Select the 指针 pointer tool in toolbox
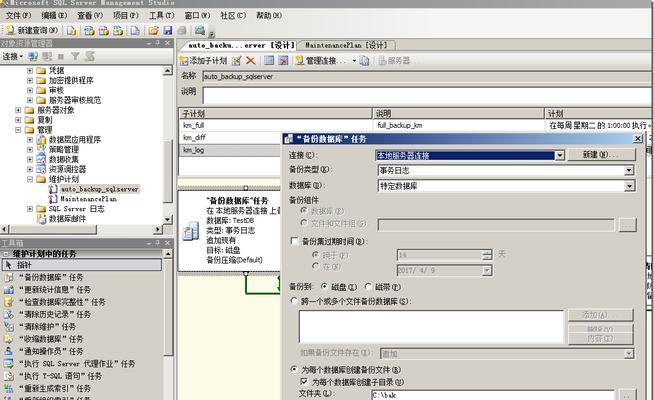The width and height of the screenshot is (654, 400). pos(82,265)
